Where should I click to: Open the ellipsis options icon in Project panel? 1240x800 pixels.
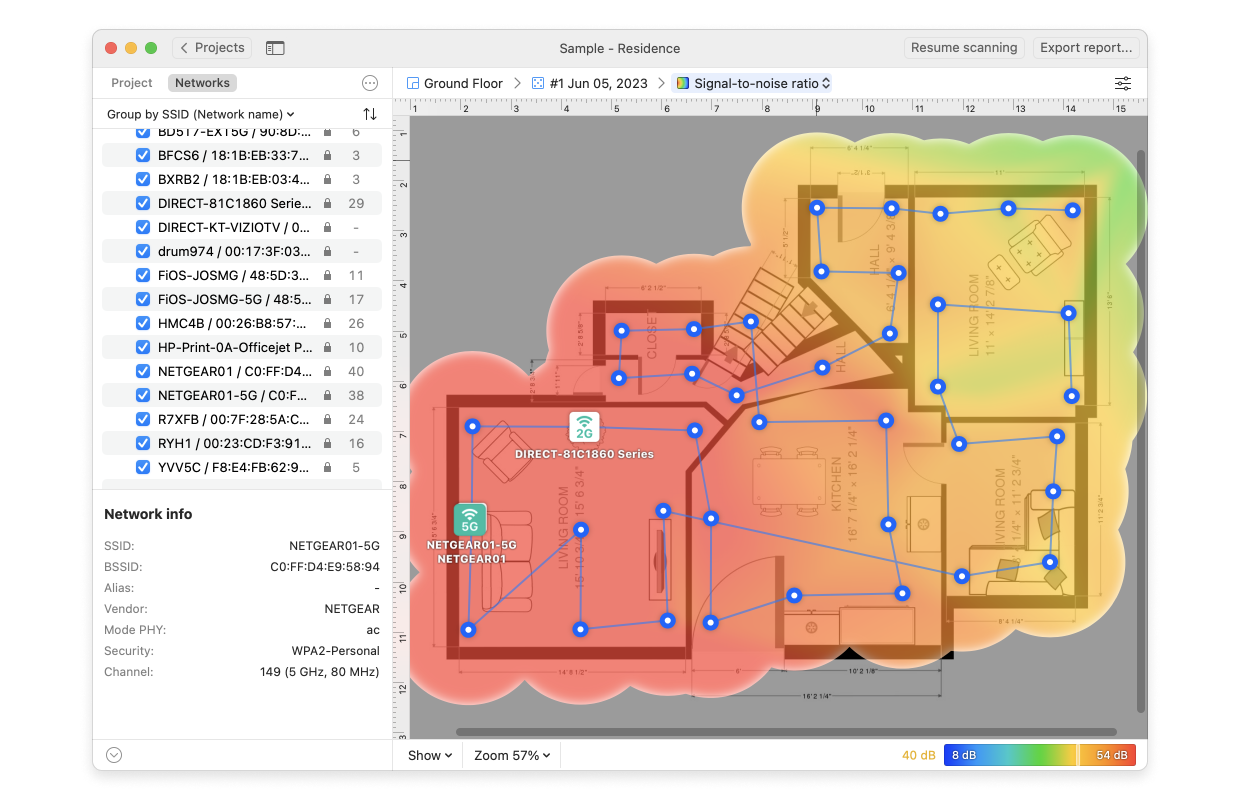click(370, 82)
